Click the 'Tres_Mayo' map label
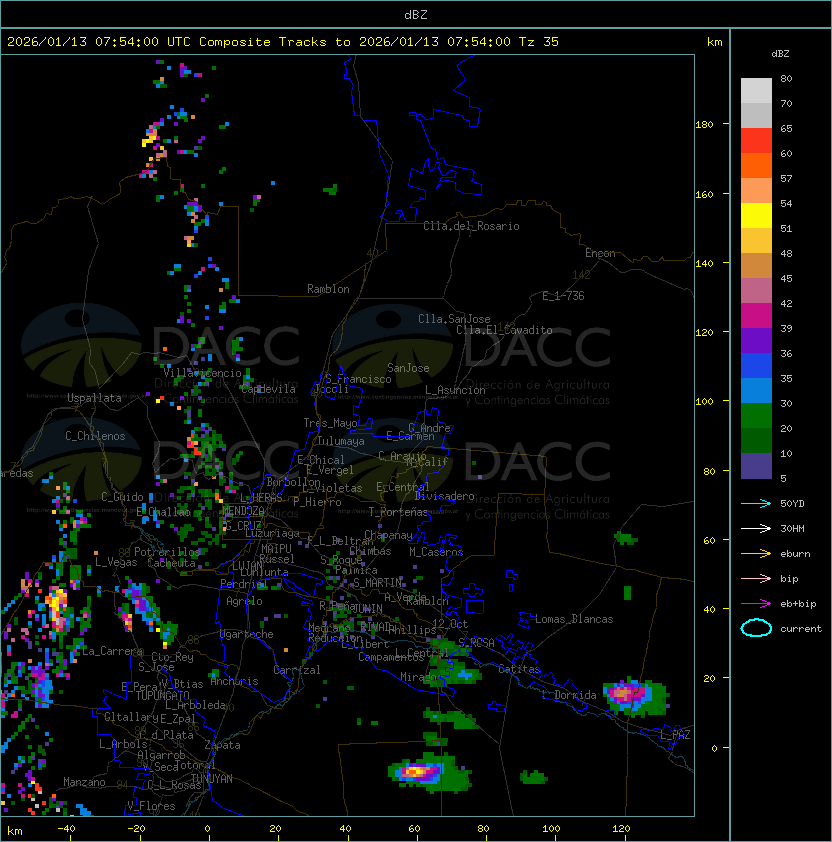This screenshot has width=832, height=842. pyautogui.click(x=330, y=423)
